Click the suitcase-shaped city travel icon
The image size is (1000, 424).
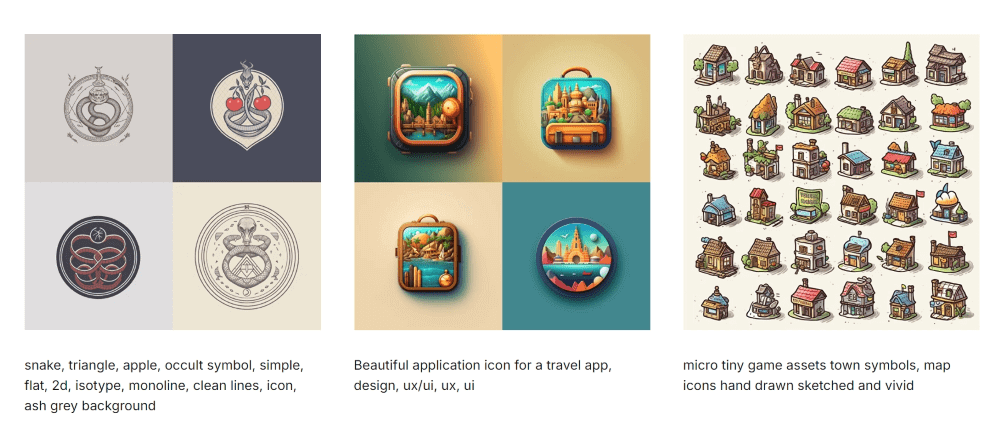point(576,108)
